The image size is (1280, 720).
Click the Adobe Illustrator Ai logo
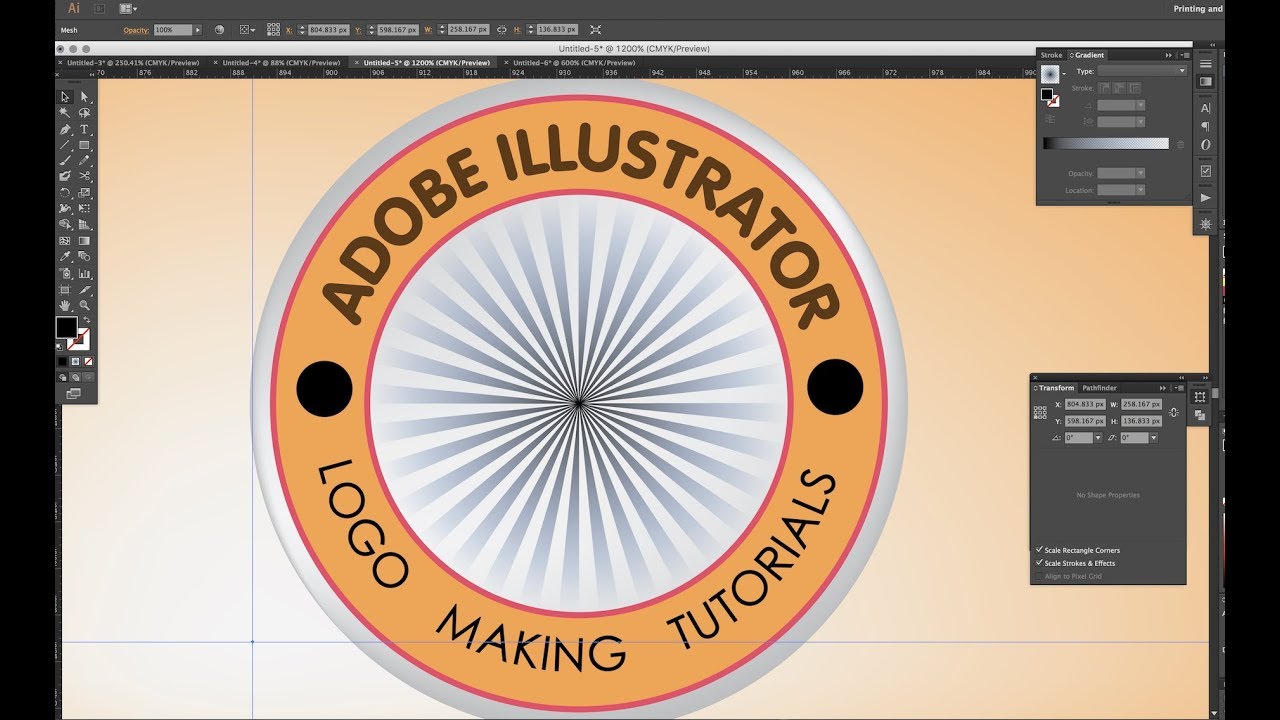click(73, 8)
